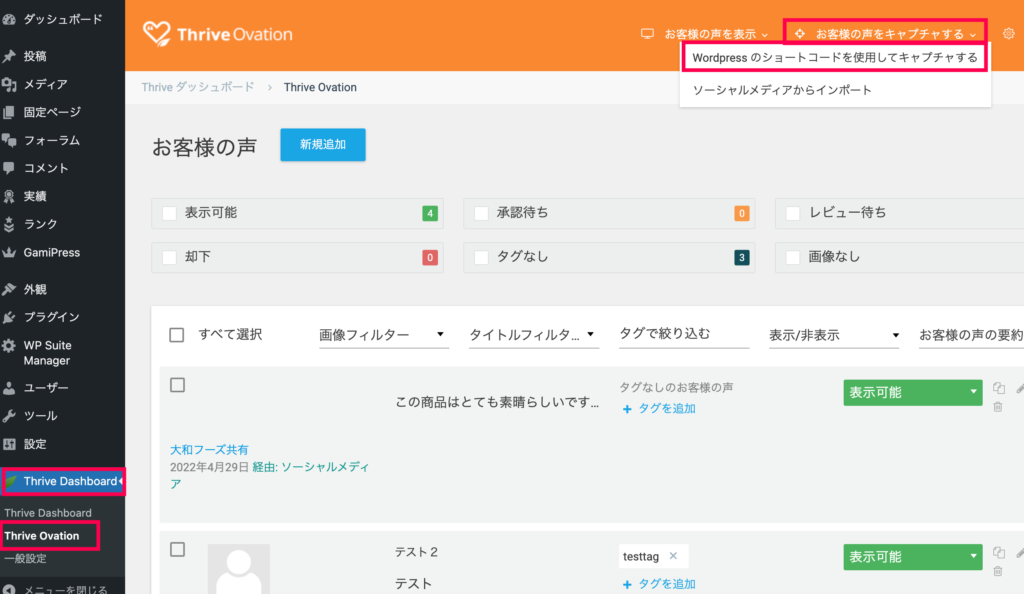Open コメント via its comment bubble icon
This screenshot has height=594, width=1024.
9,168
